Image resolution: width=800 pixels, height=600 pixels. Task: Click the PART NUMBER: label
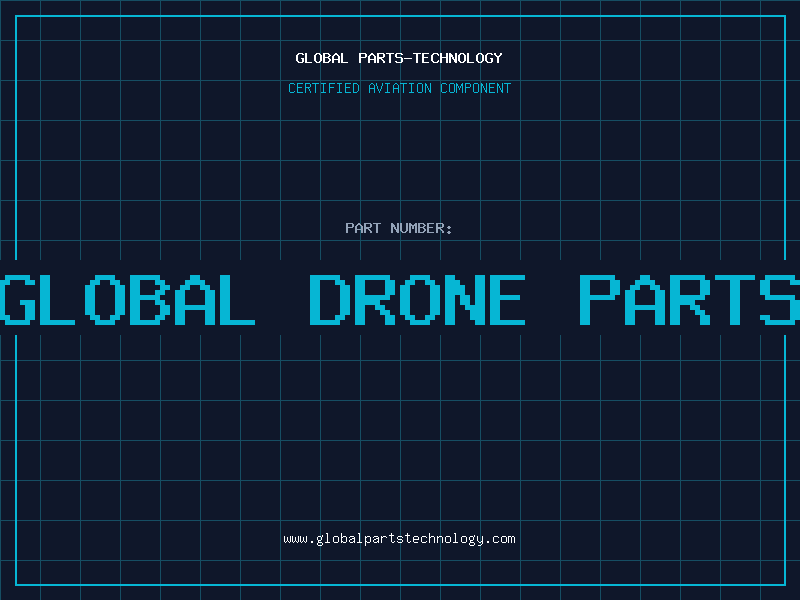click(399, 228)
